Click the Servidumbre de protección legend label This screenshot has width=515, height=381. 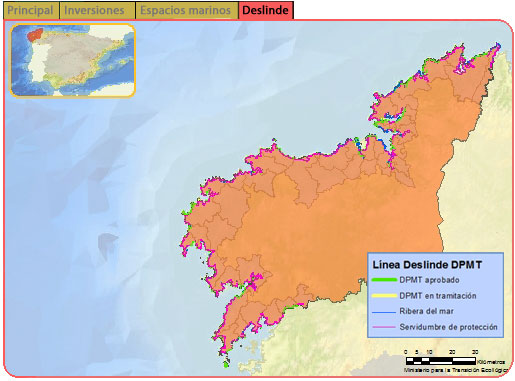point(448,327)
